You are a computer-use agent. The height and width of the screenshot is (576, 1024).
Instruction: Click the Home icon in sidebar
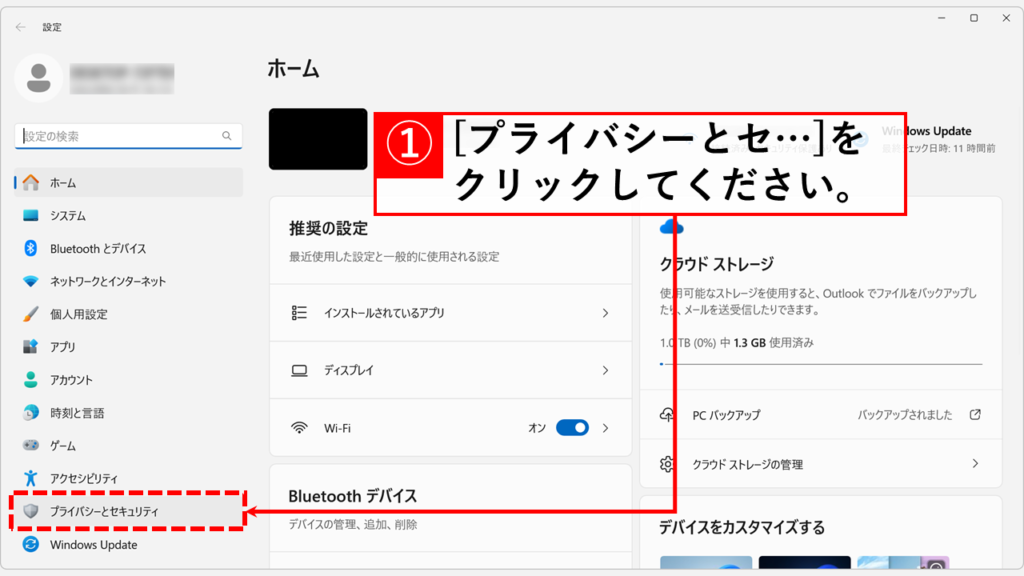31,183
